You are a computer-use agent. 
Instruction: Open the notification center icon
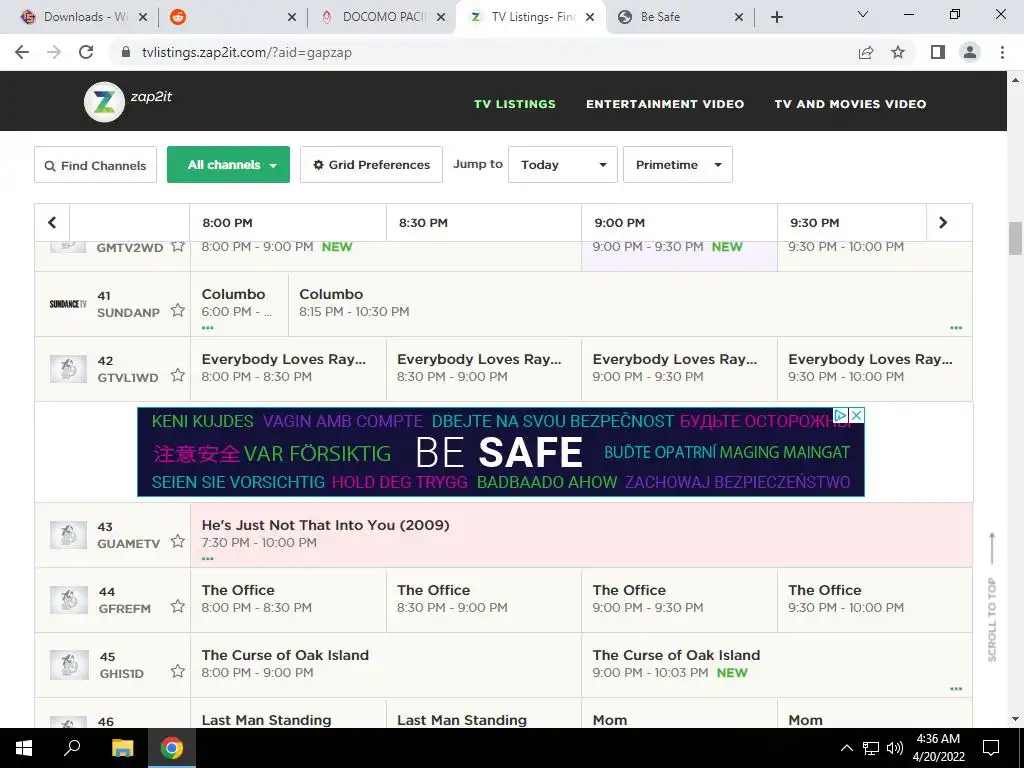pyautogui.click(x=991, y=748)
